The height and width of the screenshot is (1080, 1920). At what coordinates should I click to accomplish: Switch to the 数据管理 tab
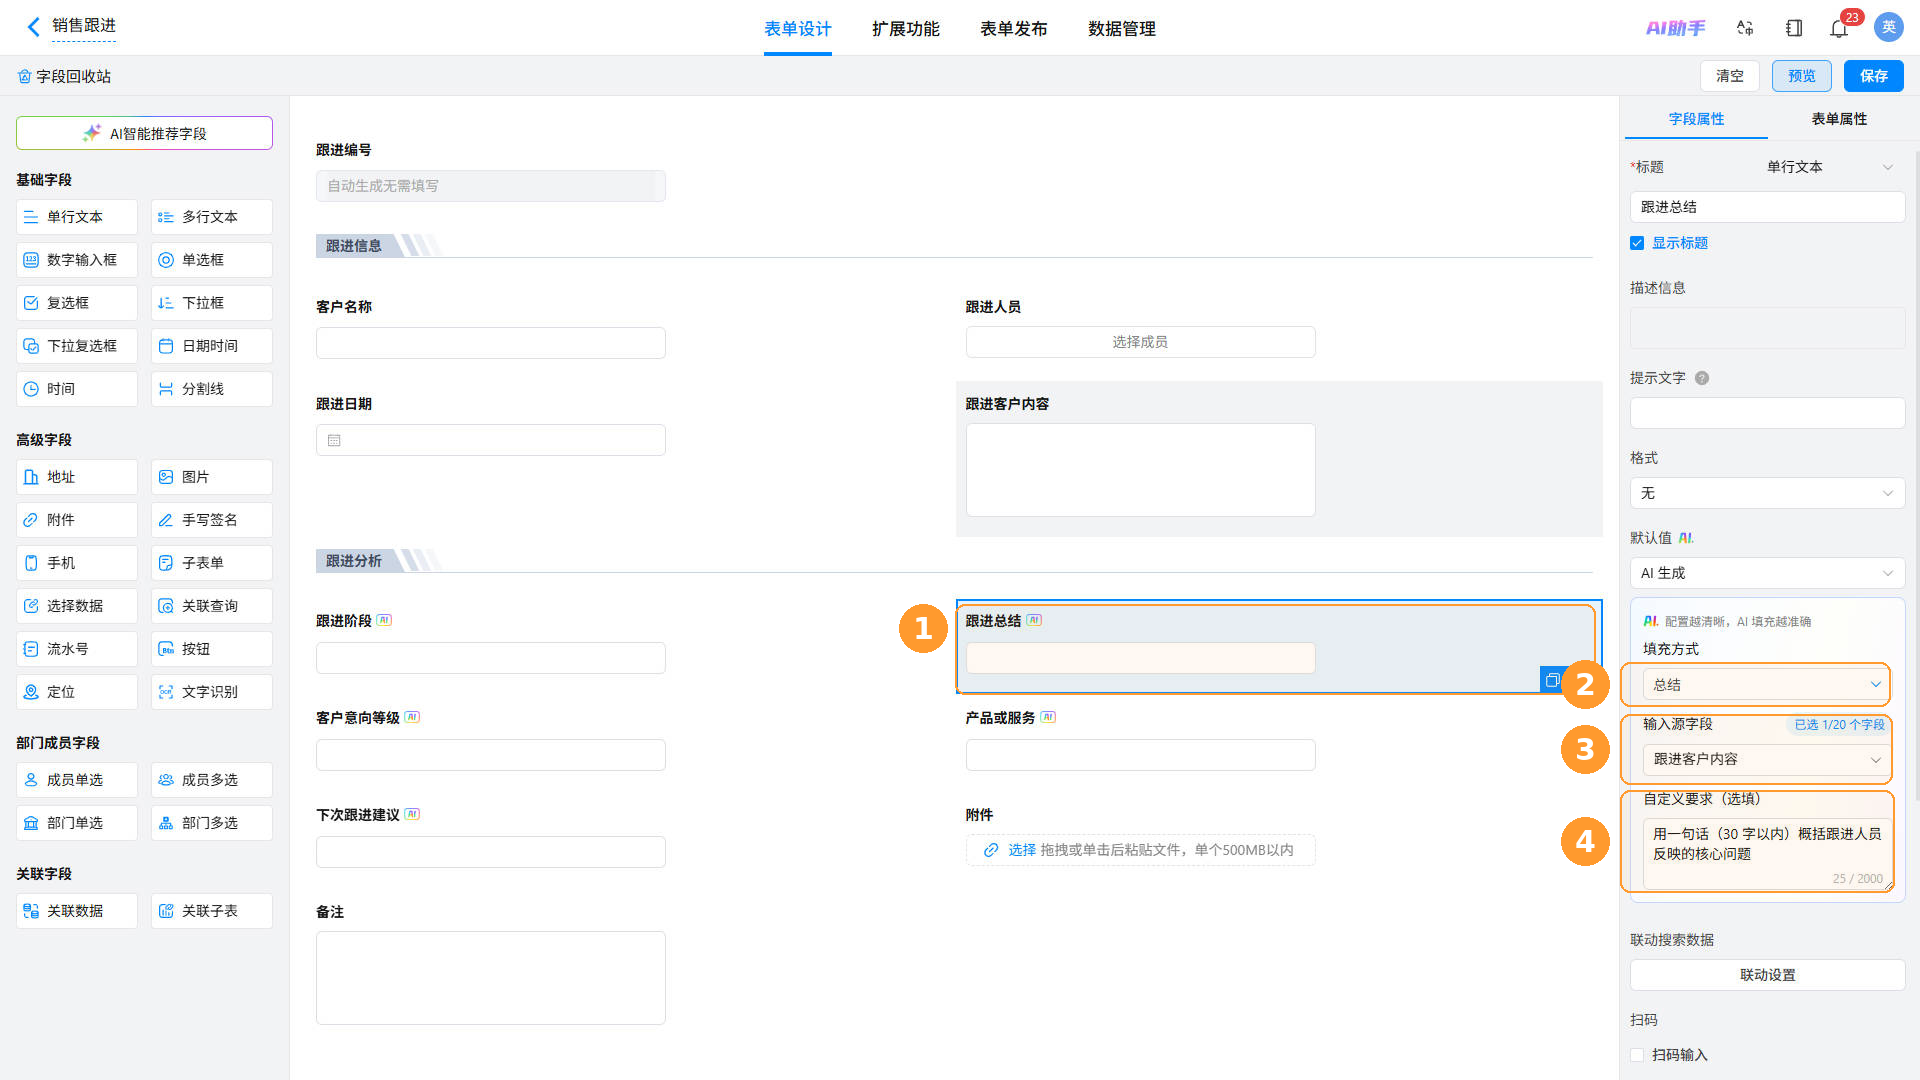tap(1122, 29)
